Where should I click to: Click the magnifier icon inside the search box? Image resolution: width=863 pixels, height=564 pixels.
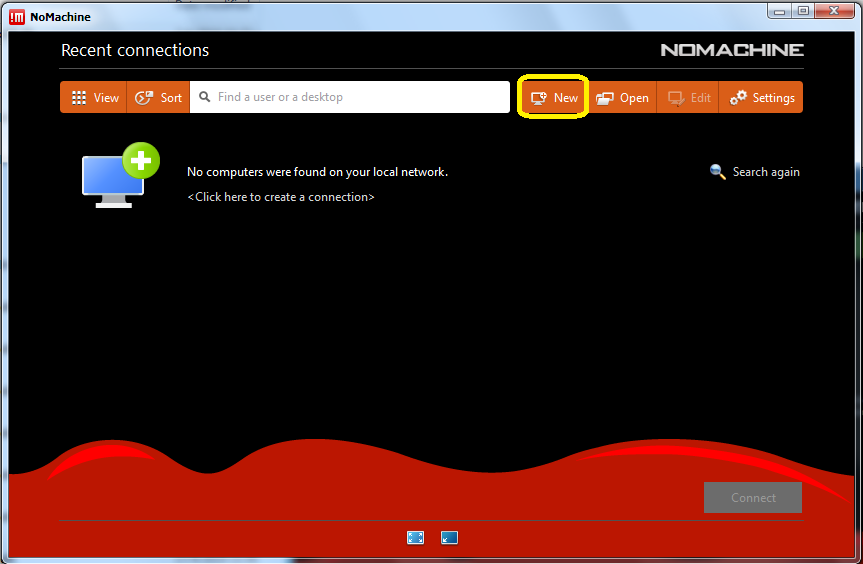[205, 97]
